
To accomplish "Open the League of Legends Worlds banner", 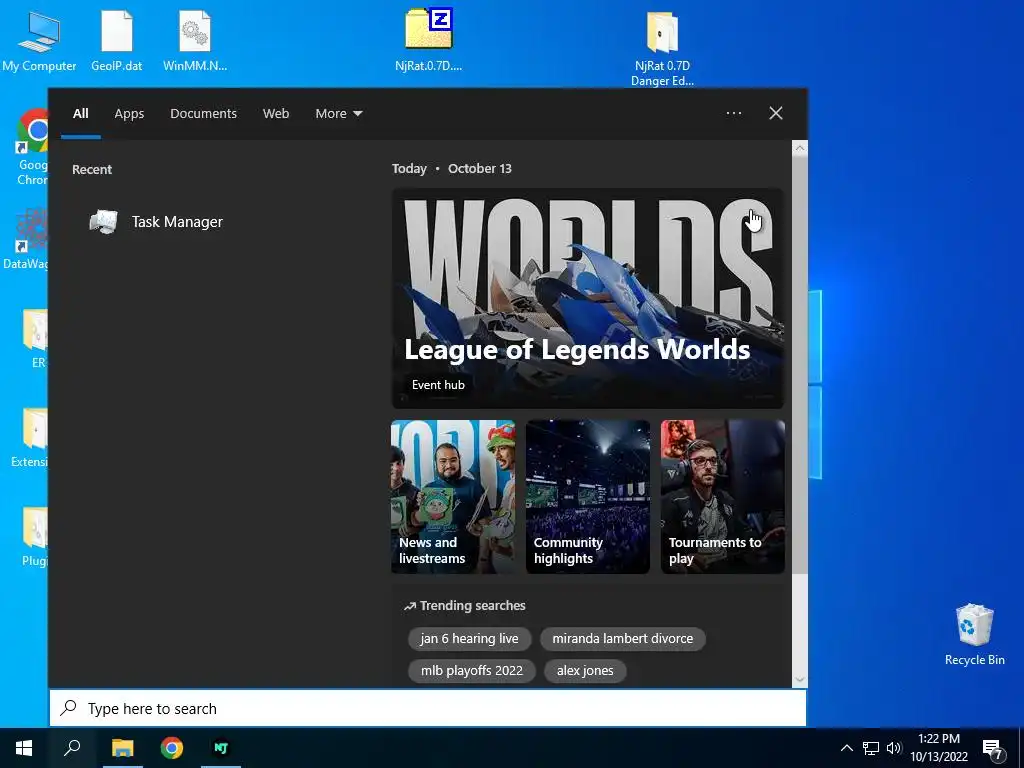I will click(588, 298).
